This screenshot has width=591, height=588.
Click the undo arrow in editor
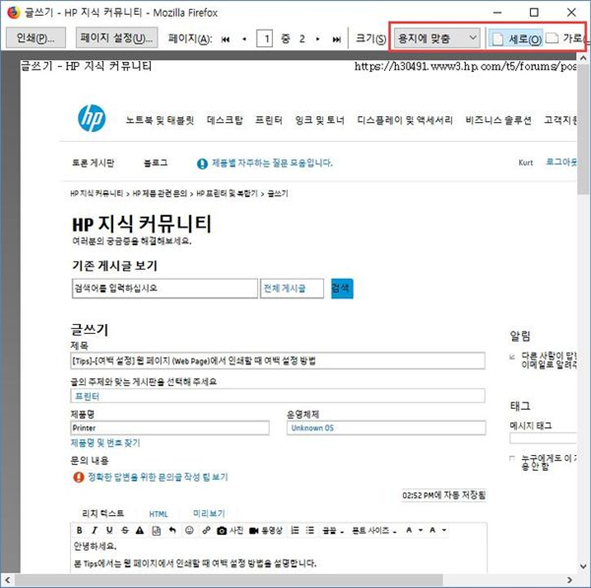coord(172,530)
